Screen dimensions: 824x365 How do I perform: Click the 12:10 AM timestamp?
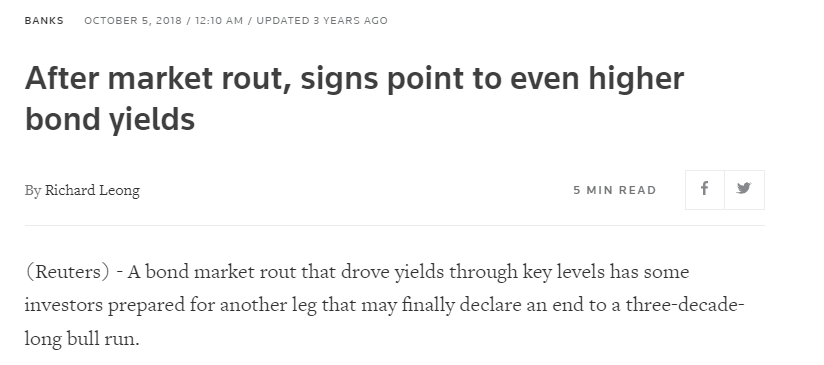point(219,20)
